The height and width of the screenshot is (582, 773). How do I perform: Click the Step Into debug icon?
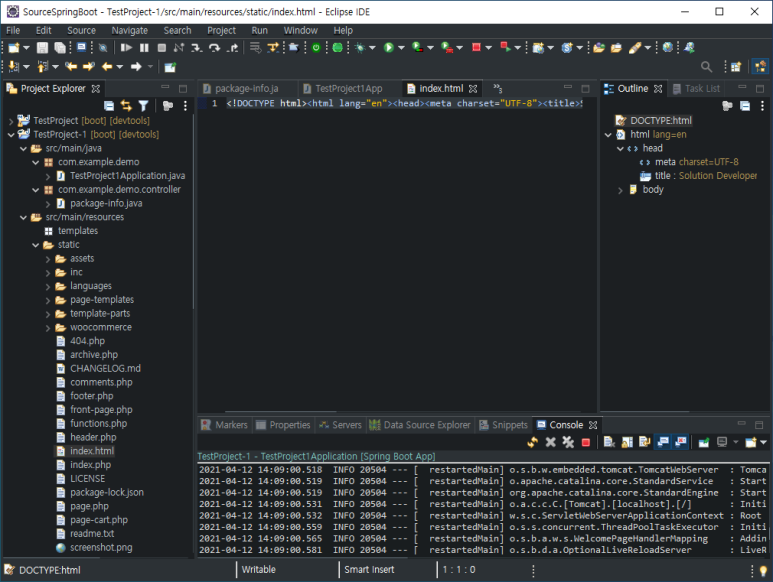pyautogui.click(x=196, y=48)
